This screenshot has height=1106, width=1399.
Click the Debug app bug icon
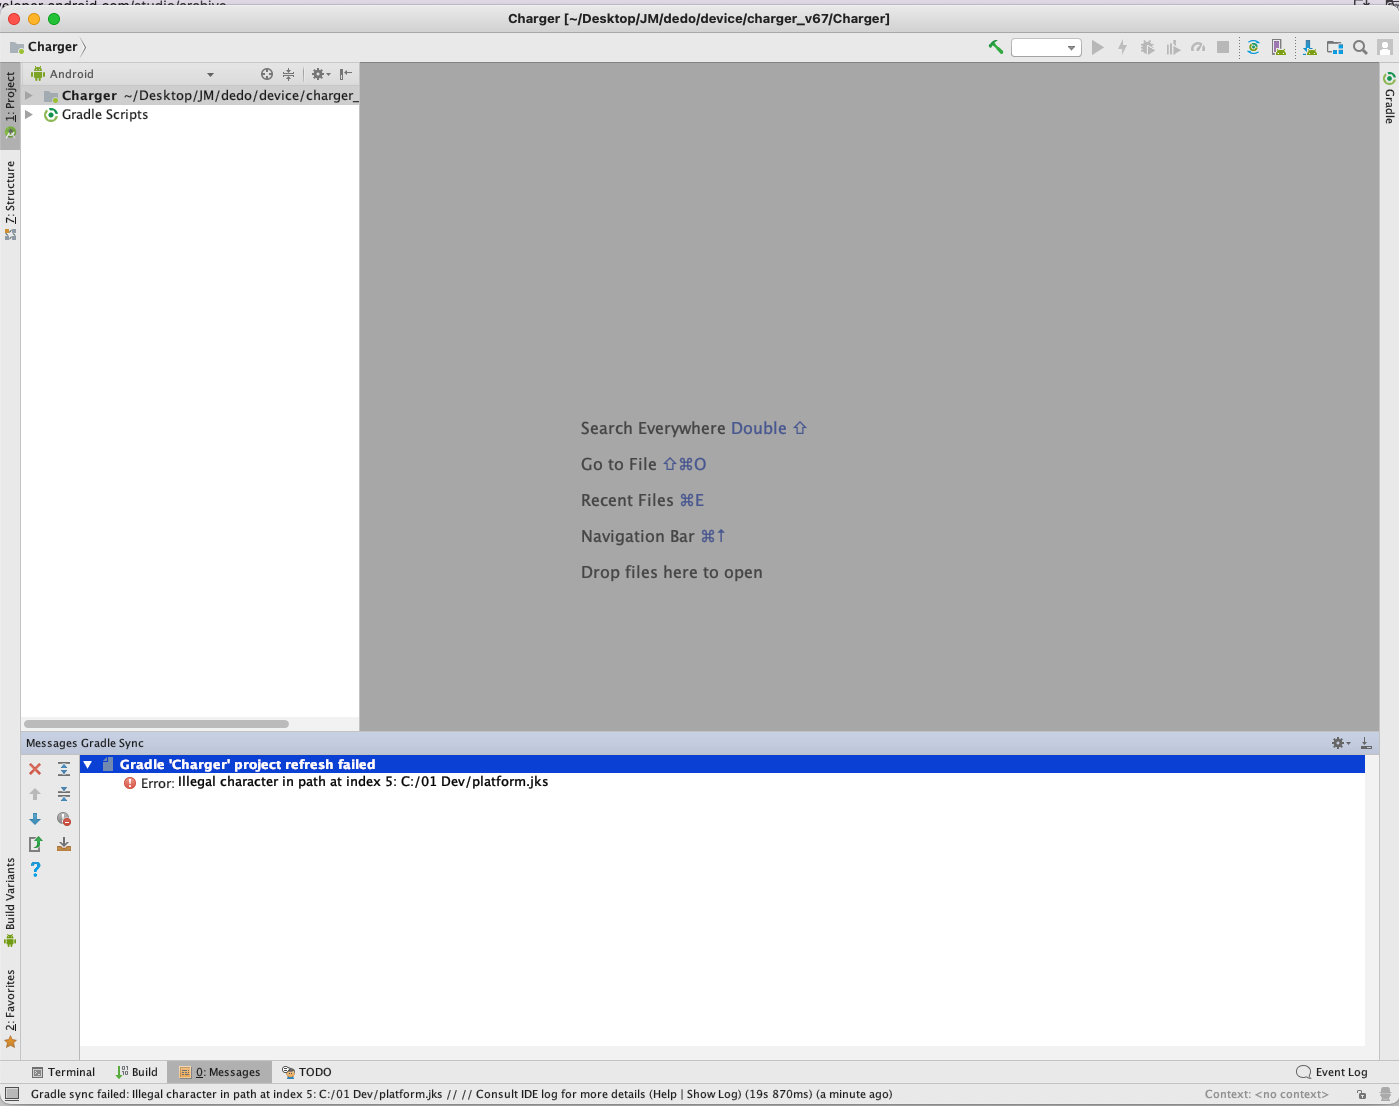coord(1147,47)
